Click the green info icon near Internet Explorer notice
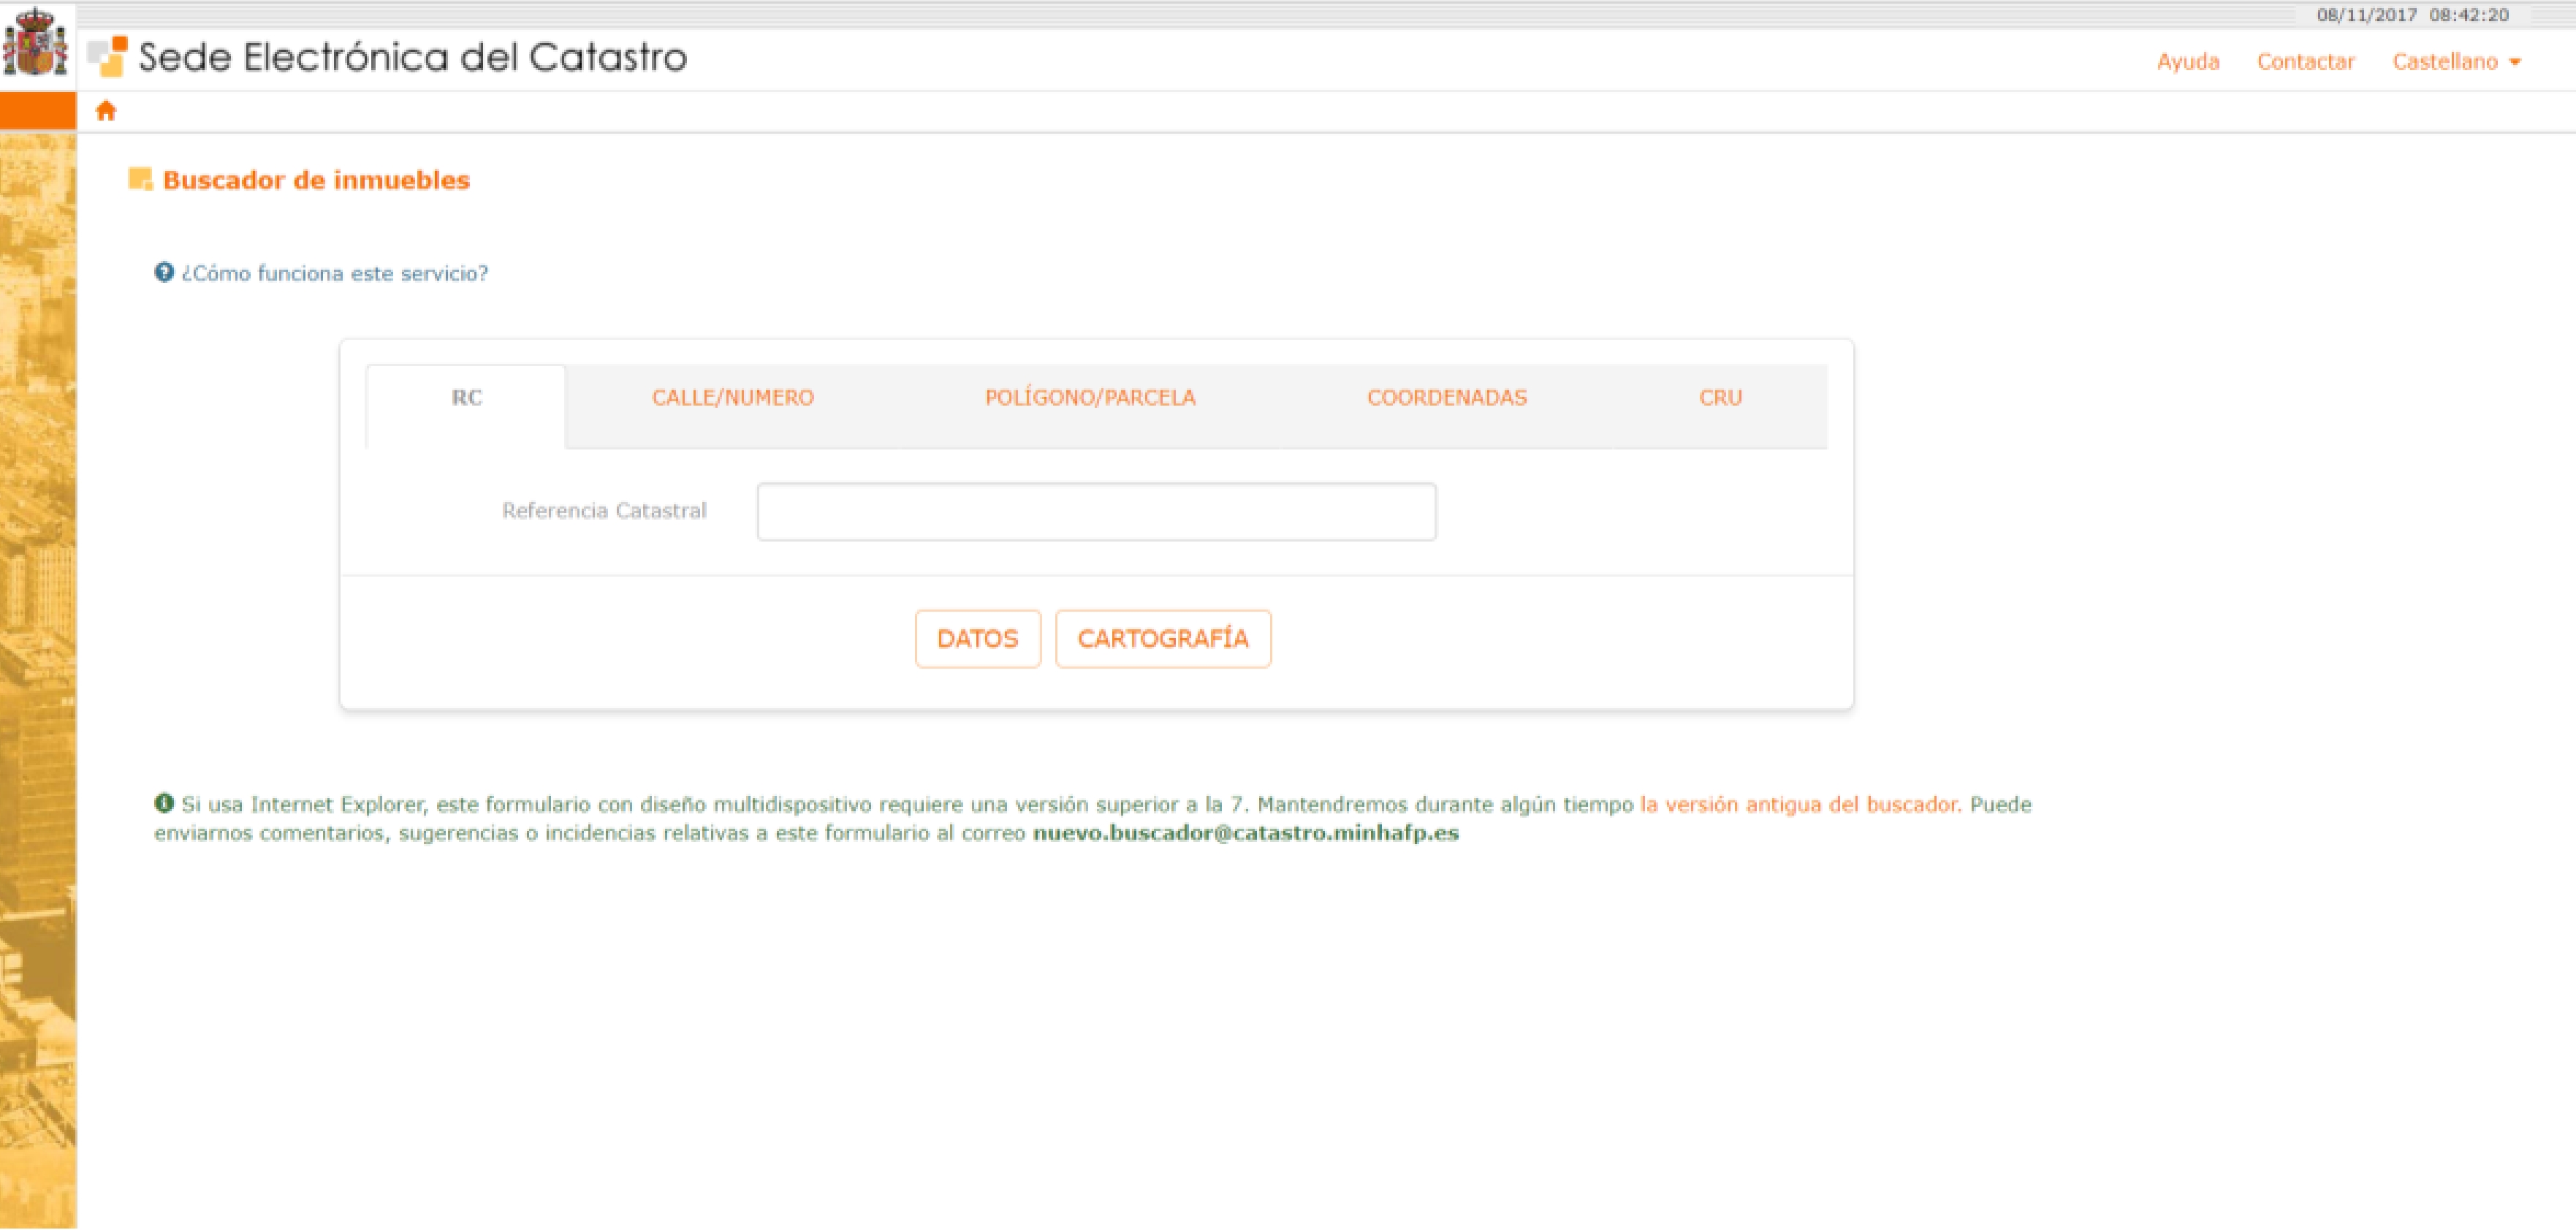2576x1230 pixels. (164, 803)
